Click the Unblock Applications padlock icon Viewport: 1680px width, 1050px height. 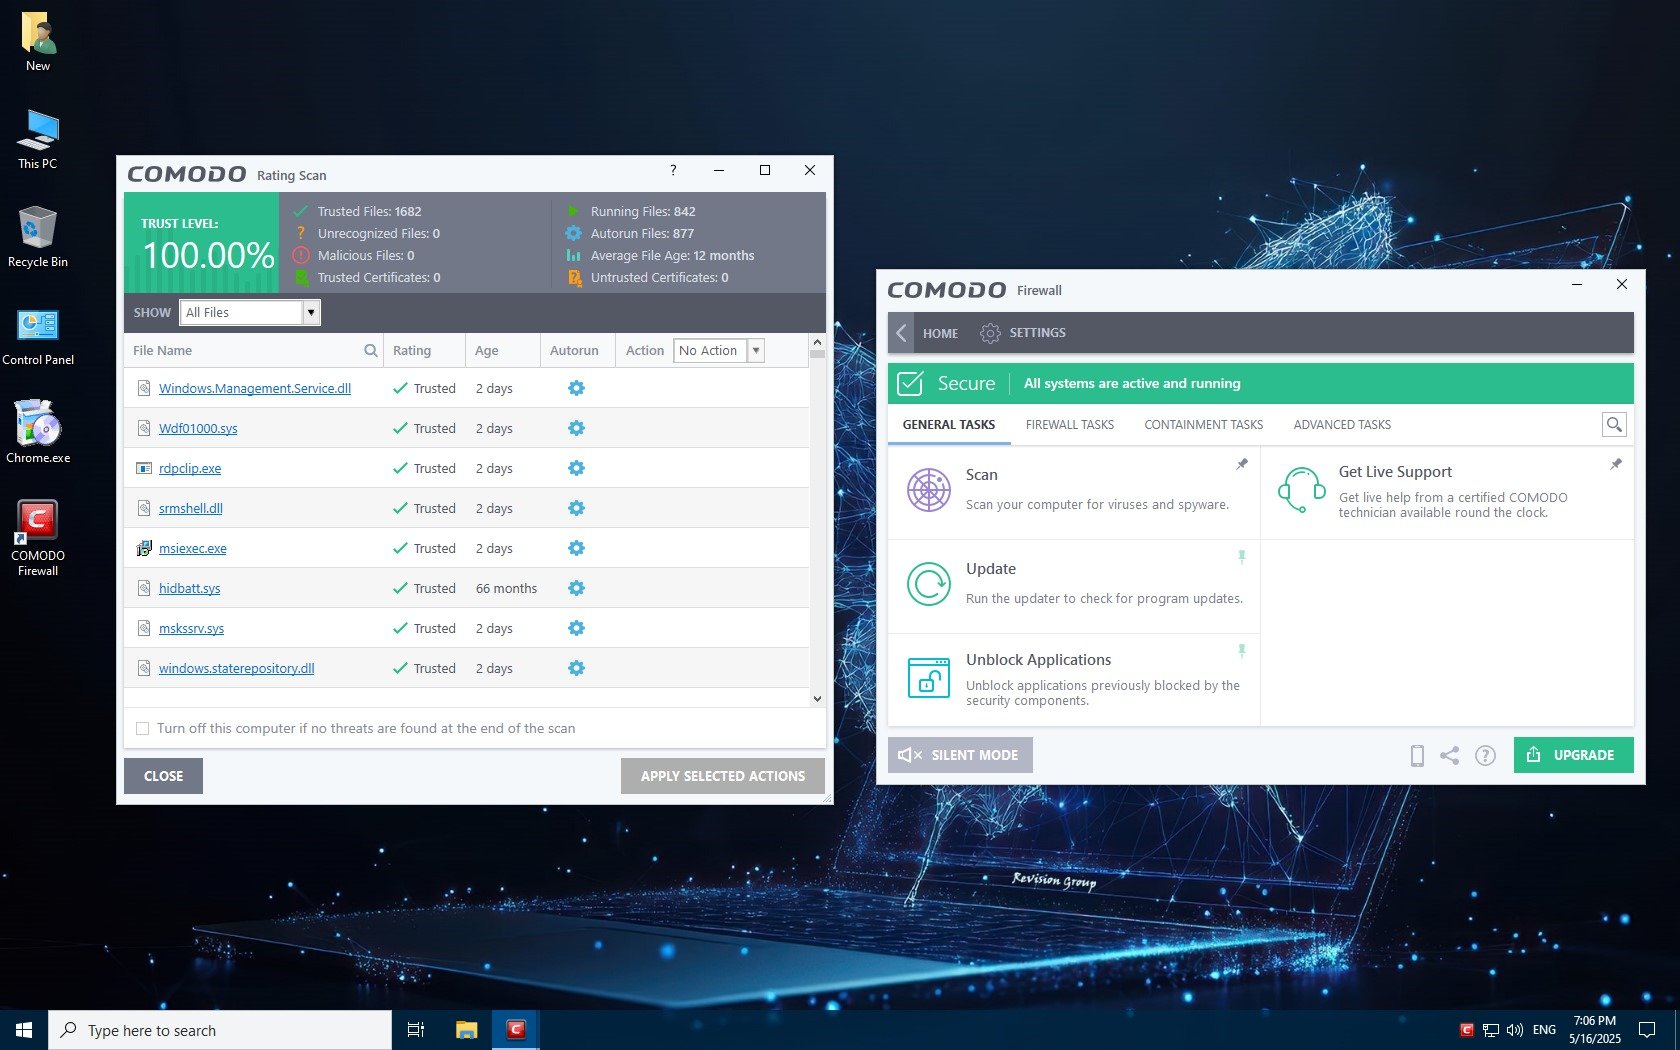click(x=928, y=678)
